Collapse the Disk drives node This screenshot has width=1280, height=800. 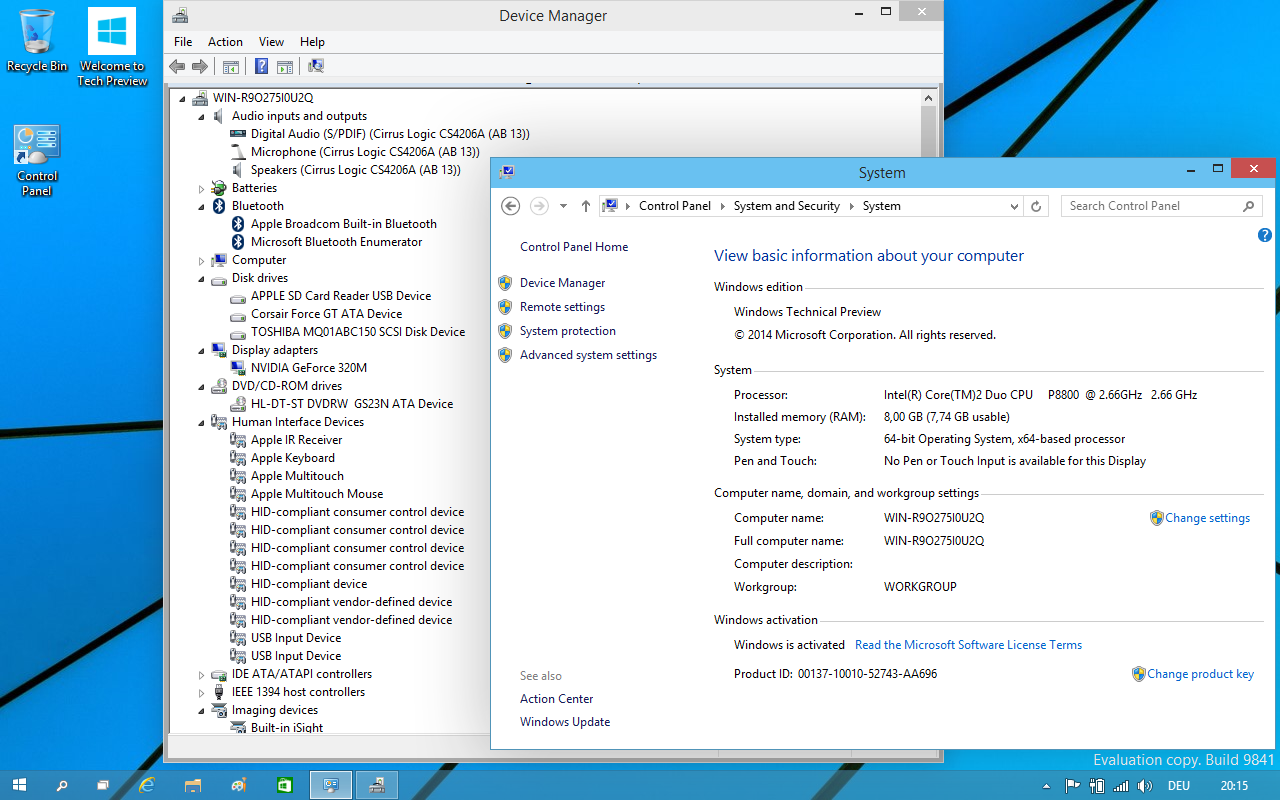201,278
